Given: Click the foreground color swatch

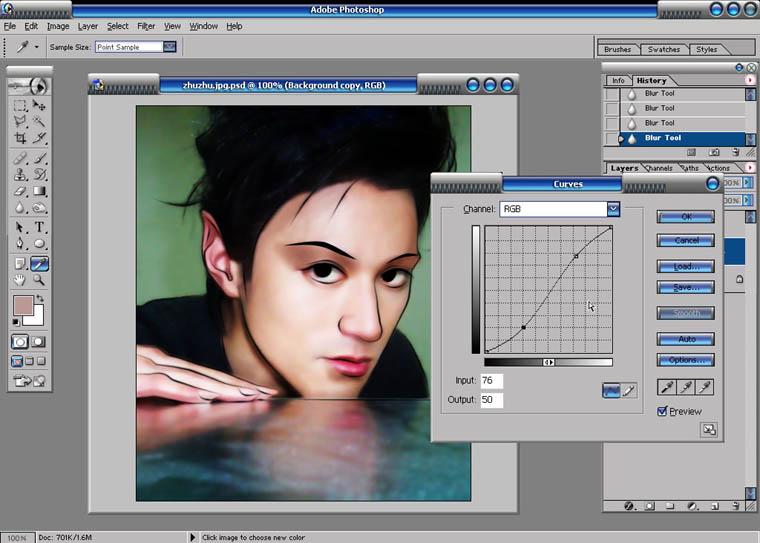Looking at the screenshot, I should pyautogui.click(x=22, y=305).
